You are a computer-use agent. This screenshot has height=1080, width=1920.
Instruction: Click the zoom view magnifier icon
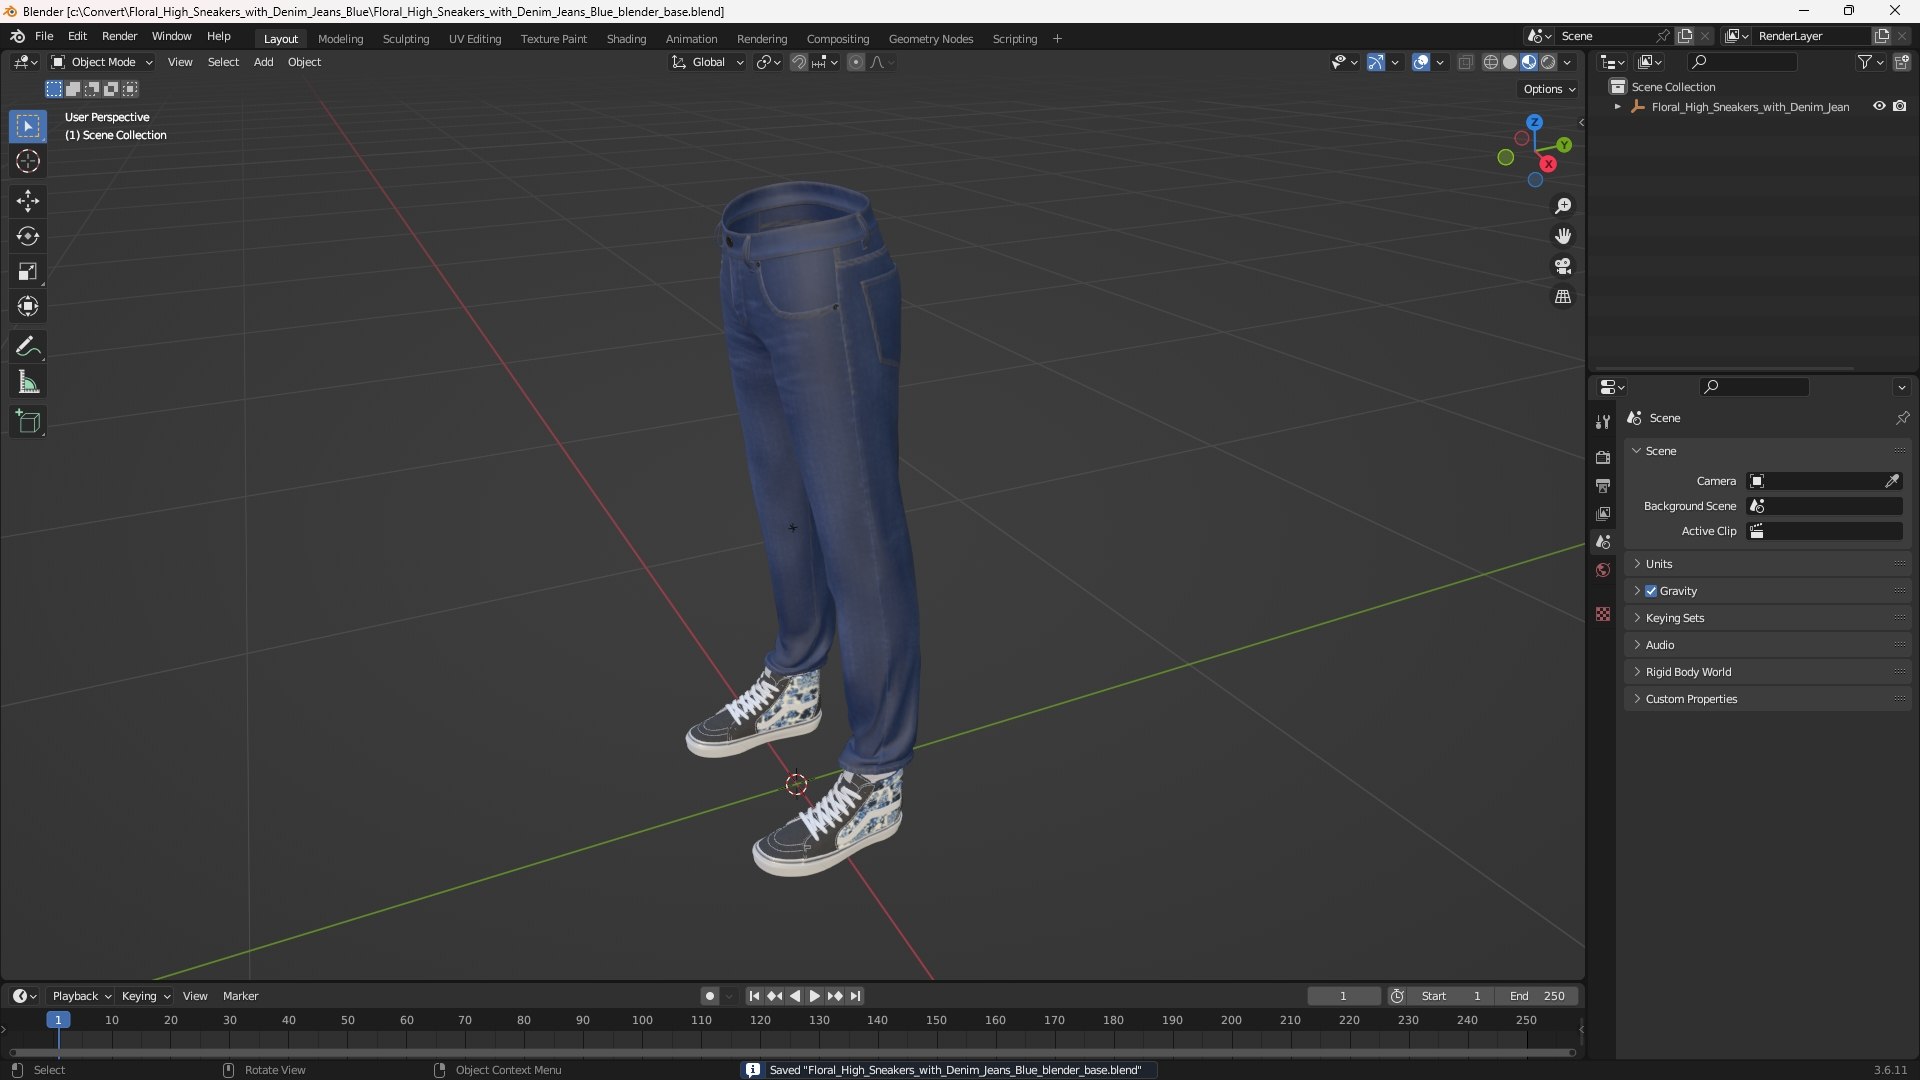pyautogui.click(x=1563, y=206)
